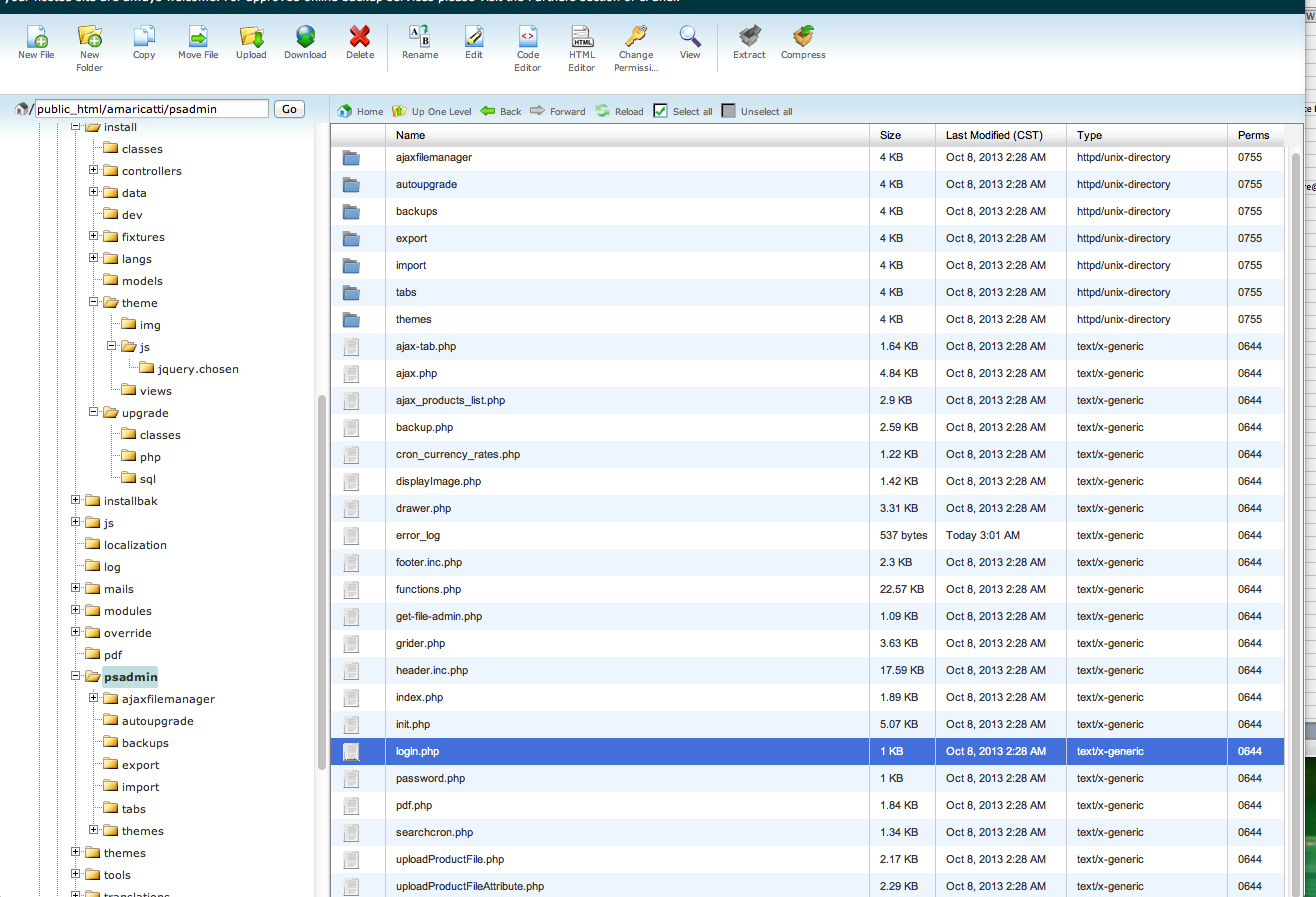The image size is (1316, 897).
Task: Expand the ajaxfilemanager tree folder
Action: [x=94, y=698]
